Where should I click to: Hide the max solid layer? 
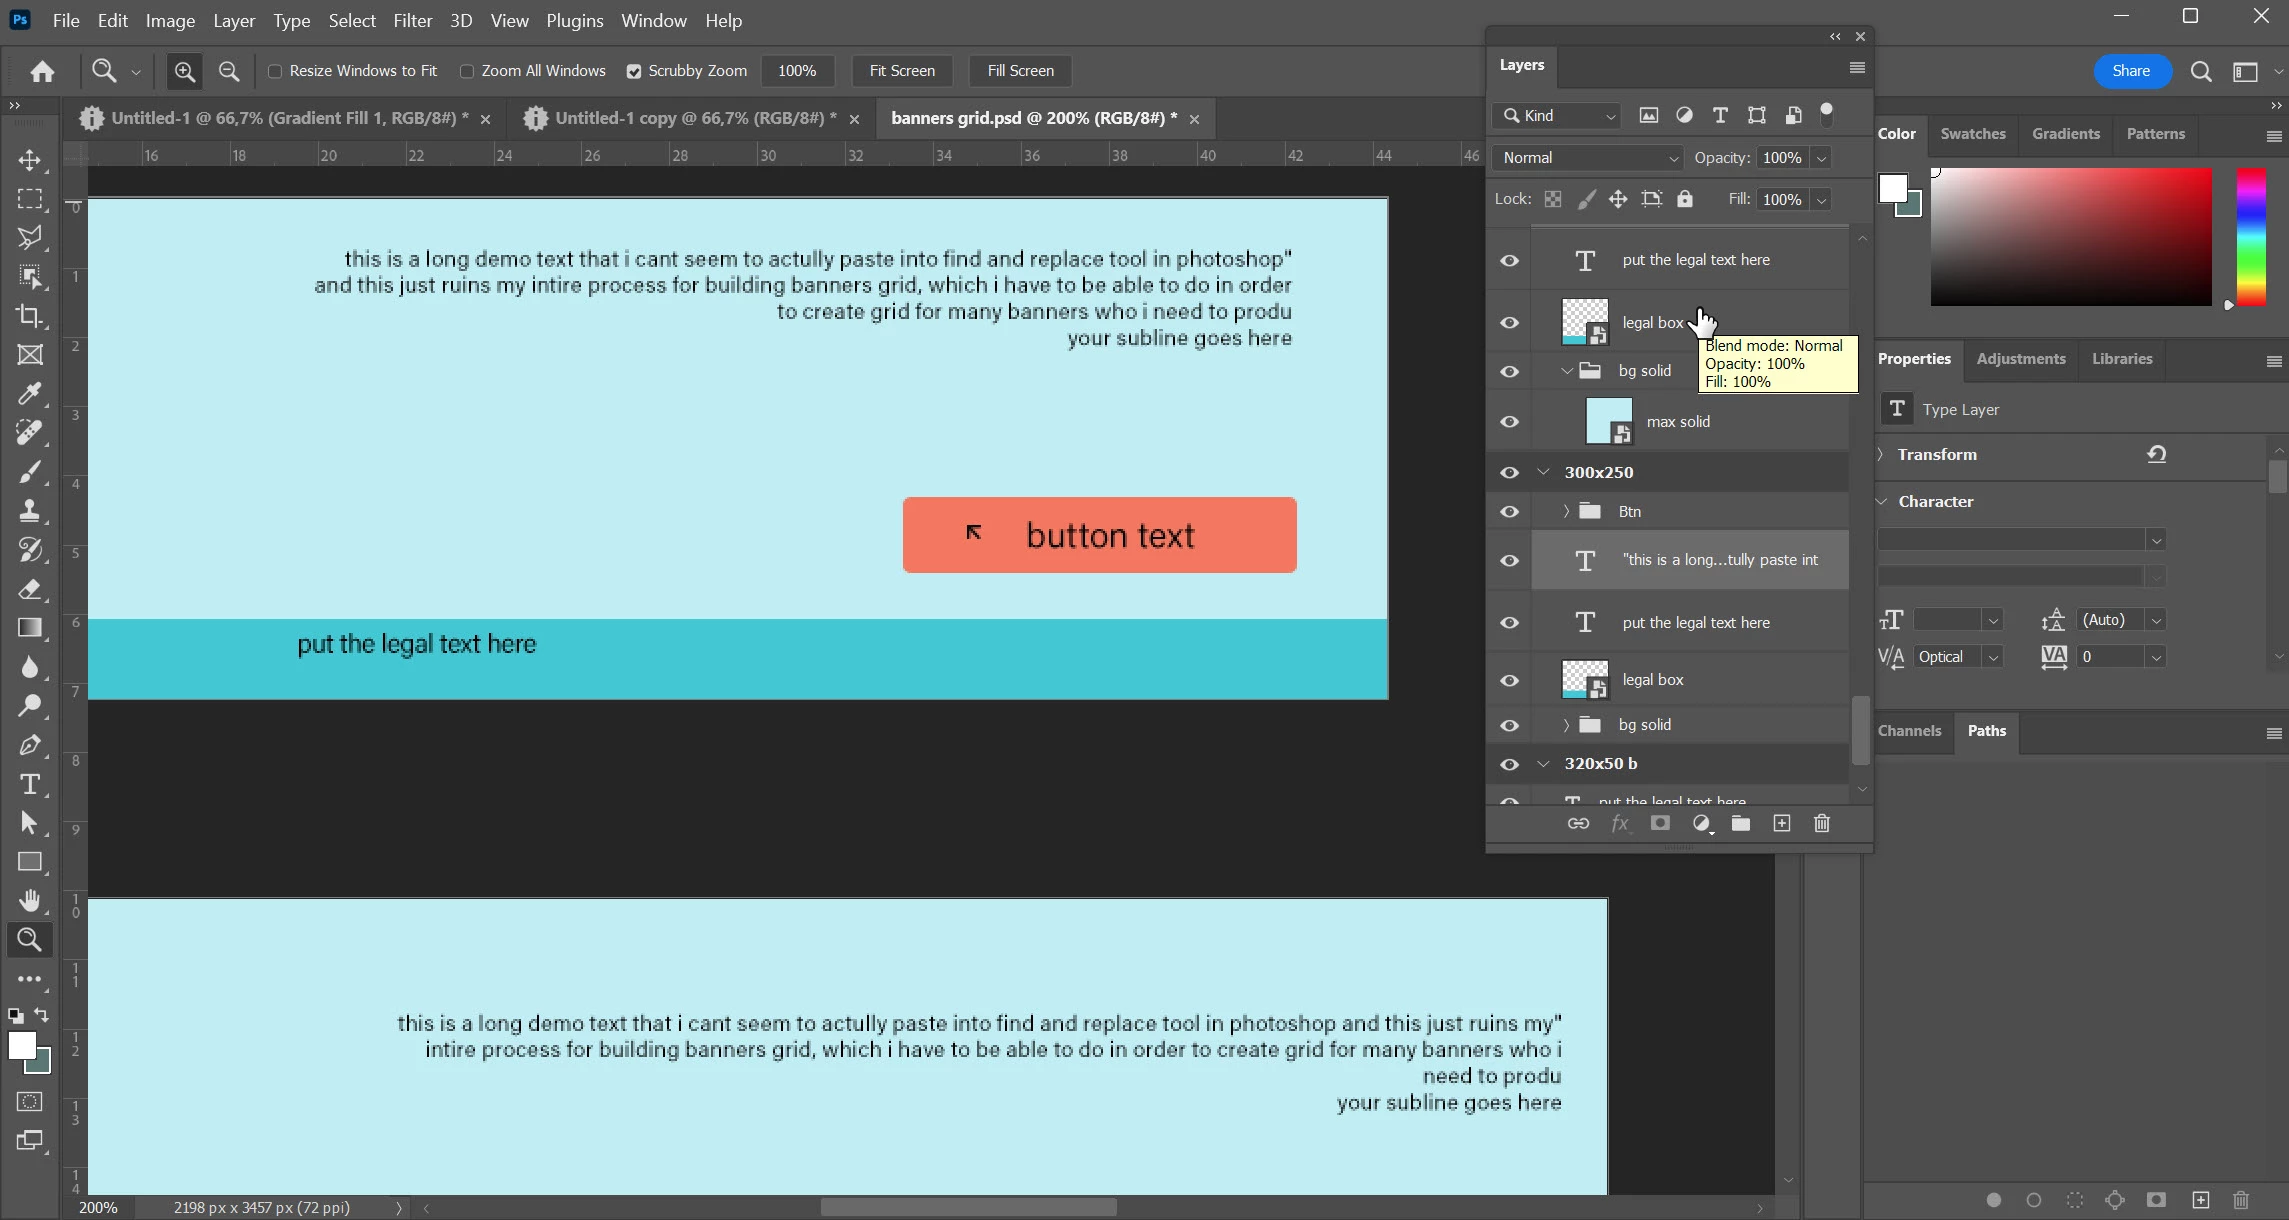click(x=1509, y=422)
